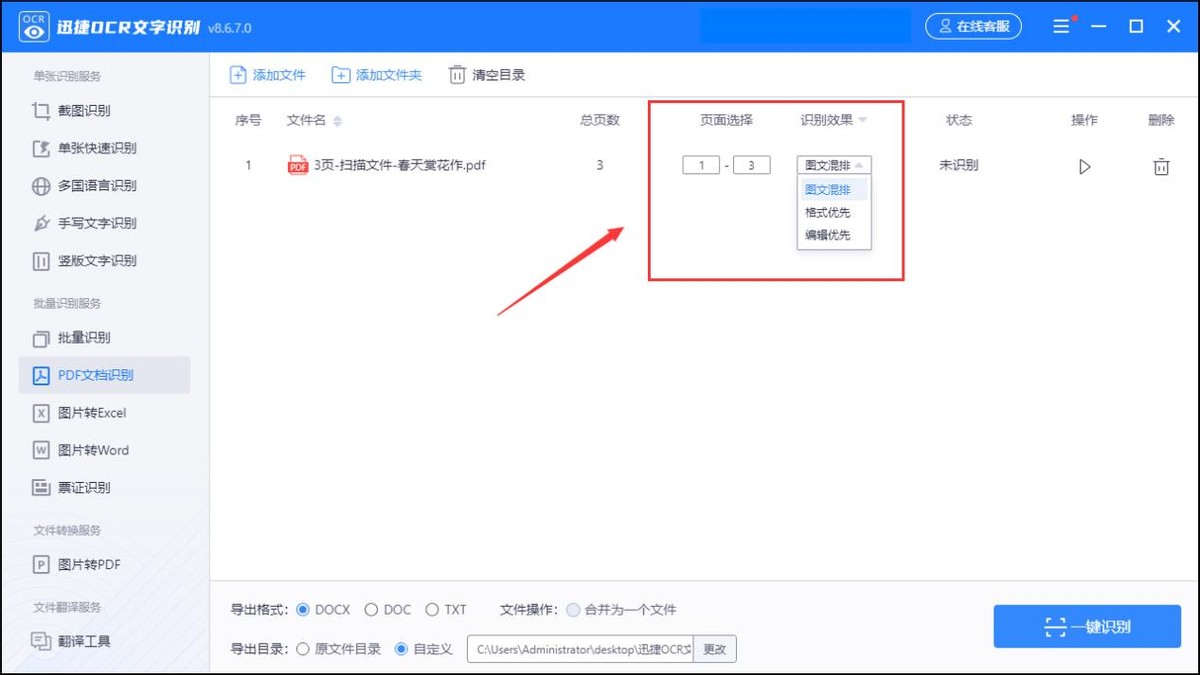Click the PDF文档识别 icon in sidebar

pos(41,376)
